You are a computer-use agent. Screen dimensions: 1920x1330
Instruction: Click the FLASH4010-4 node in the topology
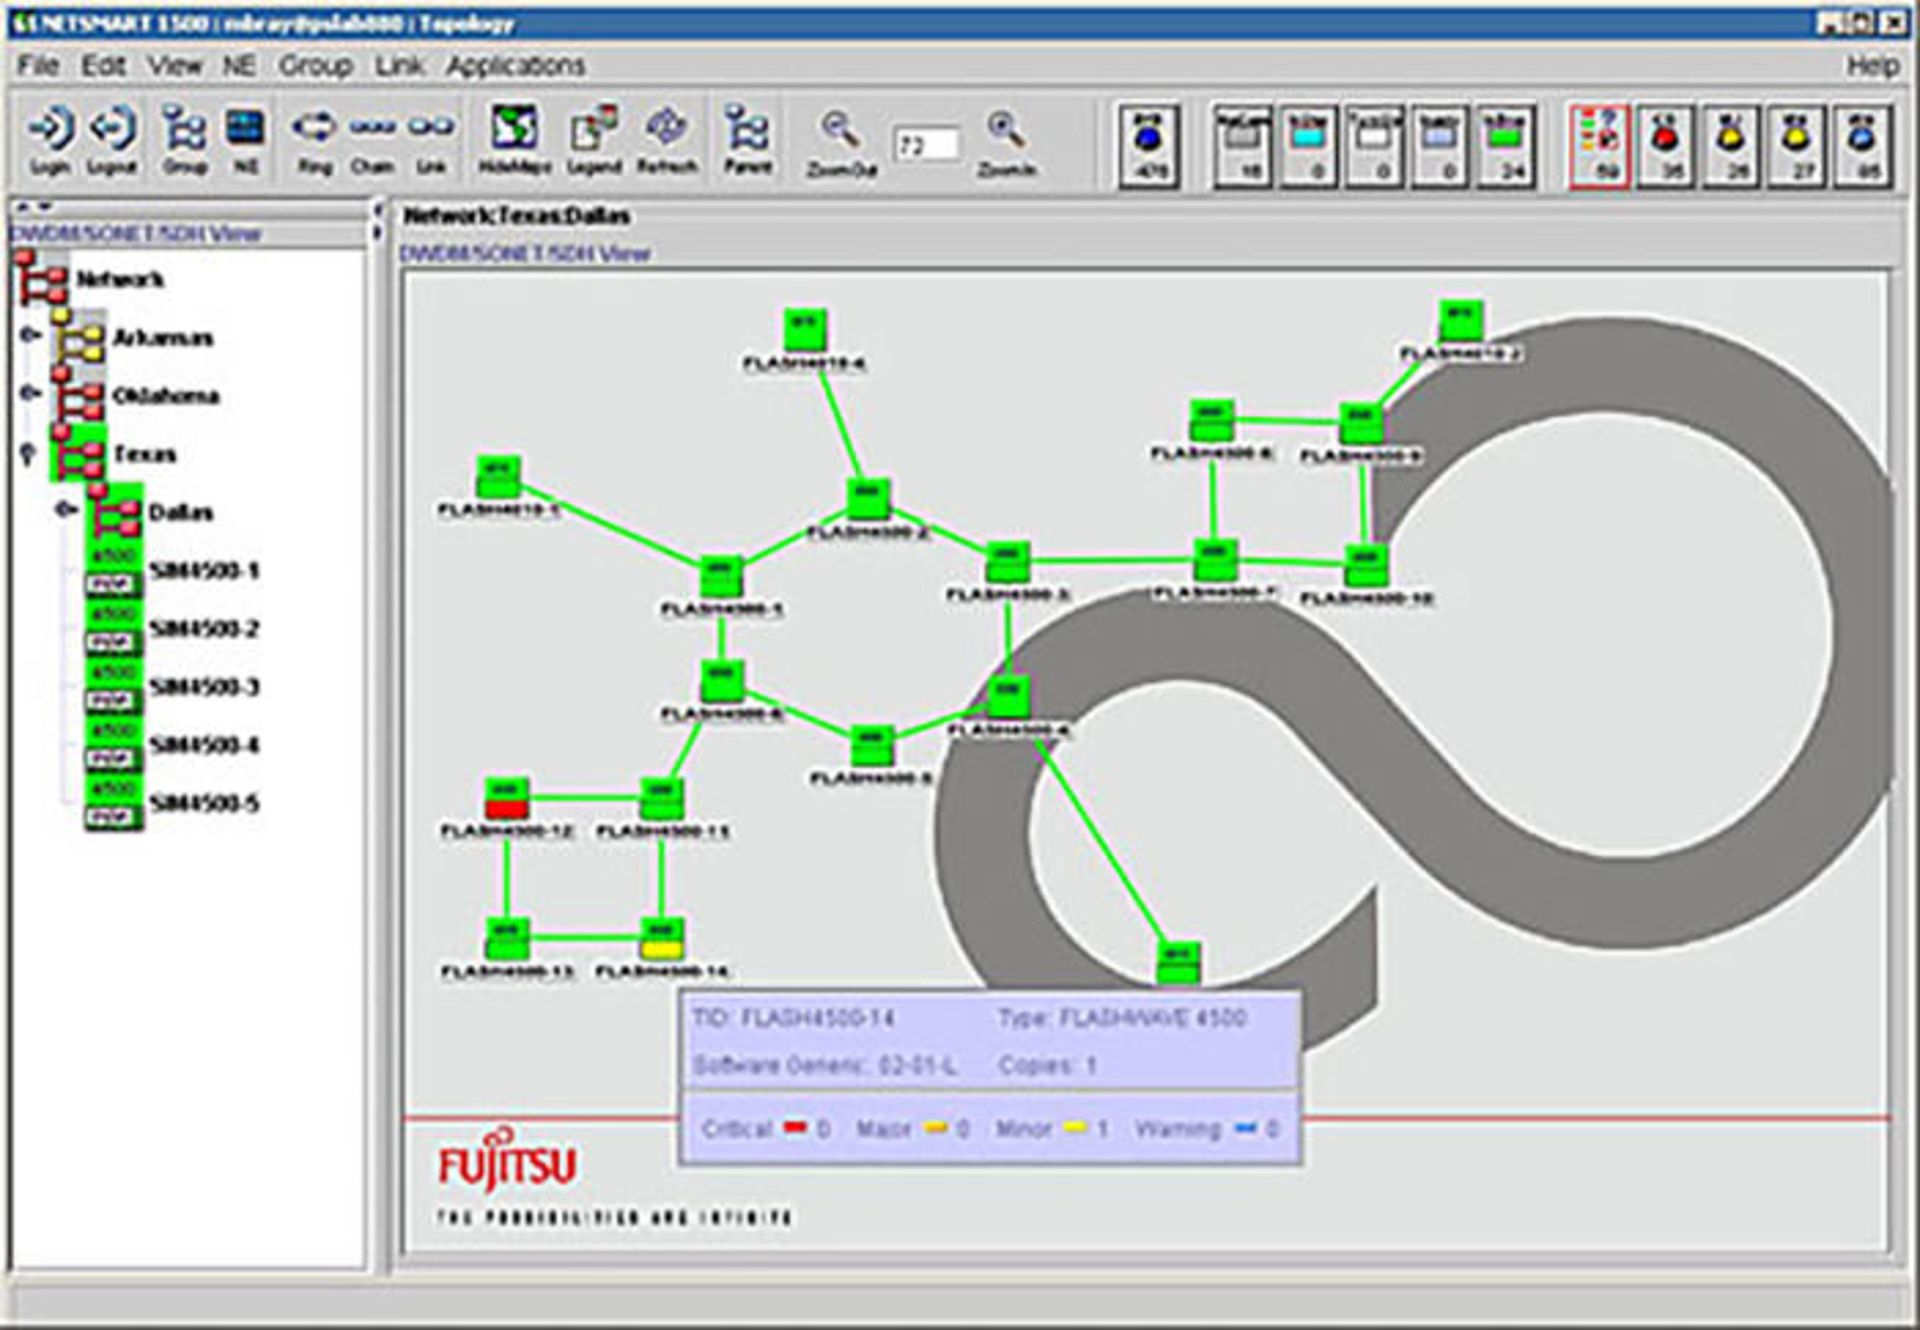click(805, 330)
